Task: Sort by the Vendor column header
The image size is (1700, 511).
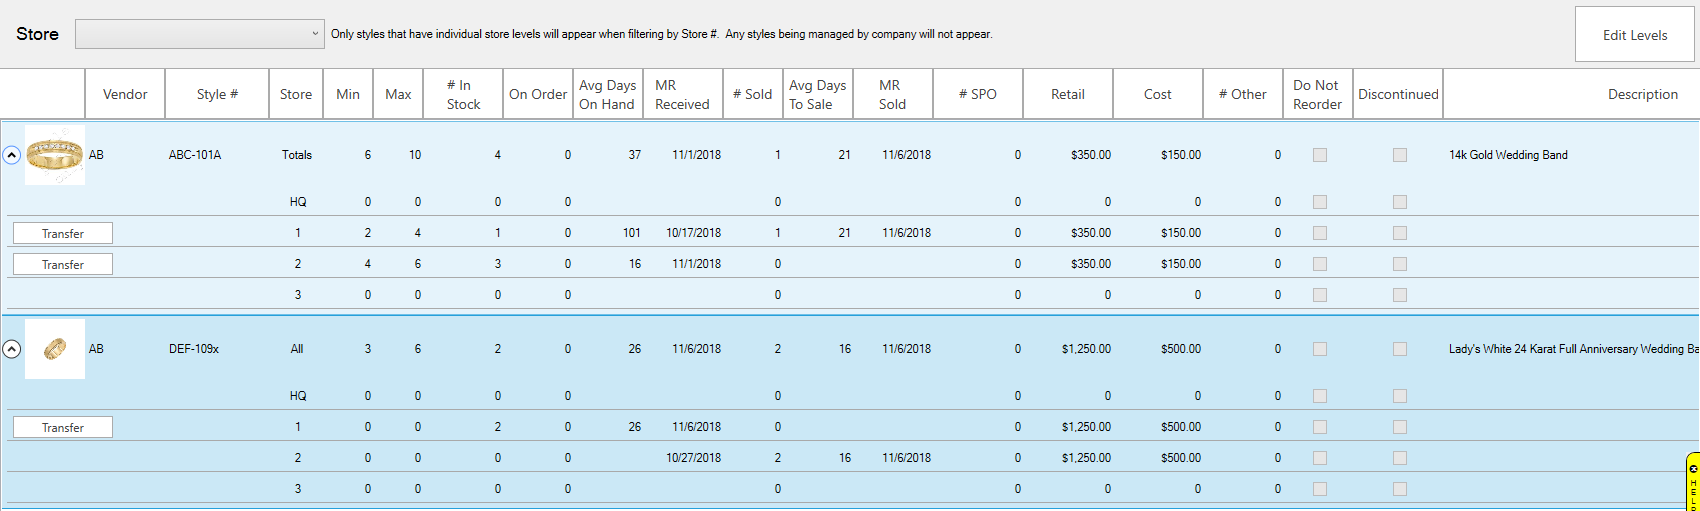Action: click(125, 94)
